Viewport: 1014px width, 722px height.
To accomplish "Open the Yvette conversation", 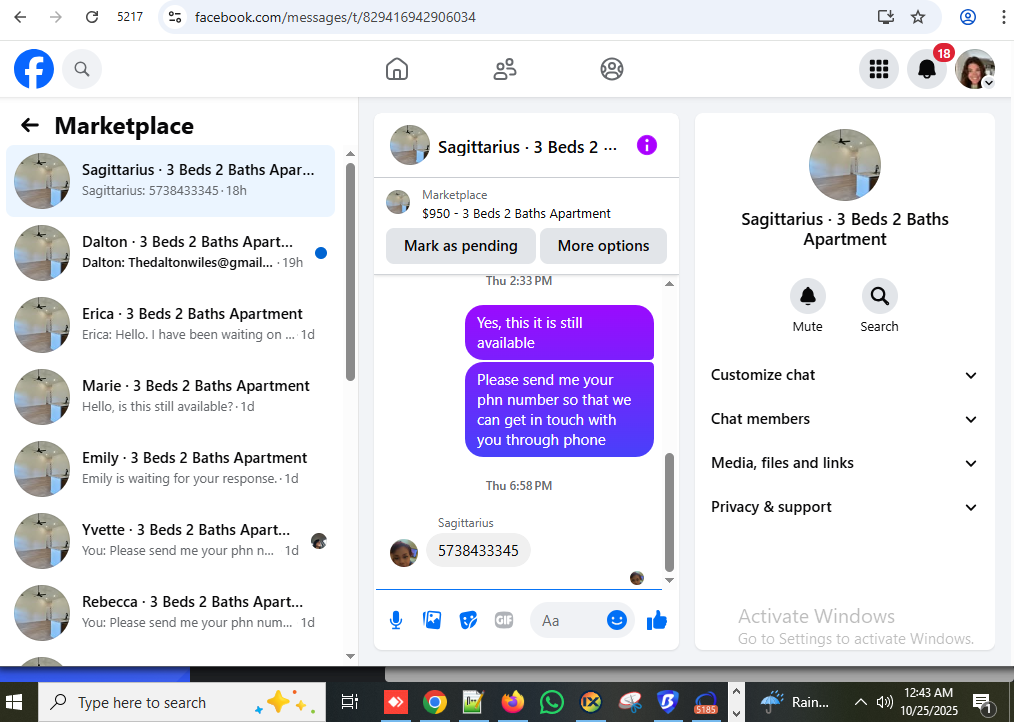I will tap(171, 540).
